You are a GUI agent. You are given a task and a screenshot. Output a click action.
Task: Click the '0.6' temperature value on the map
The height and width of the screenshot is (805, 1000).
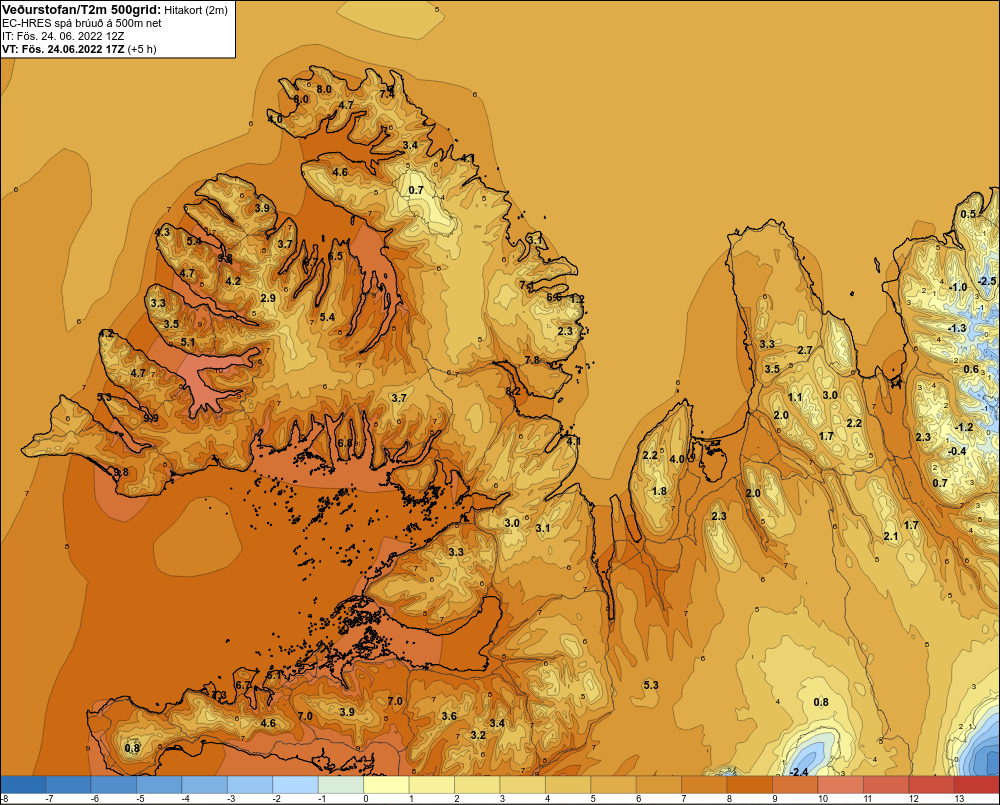971,369
